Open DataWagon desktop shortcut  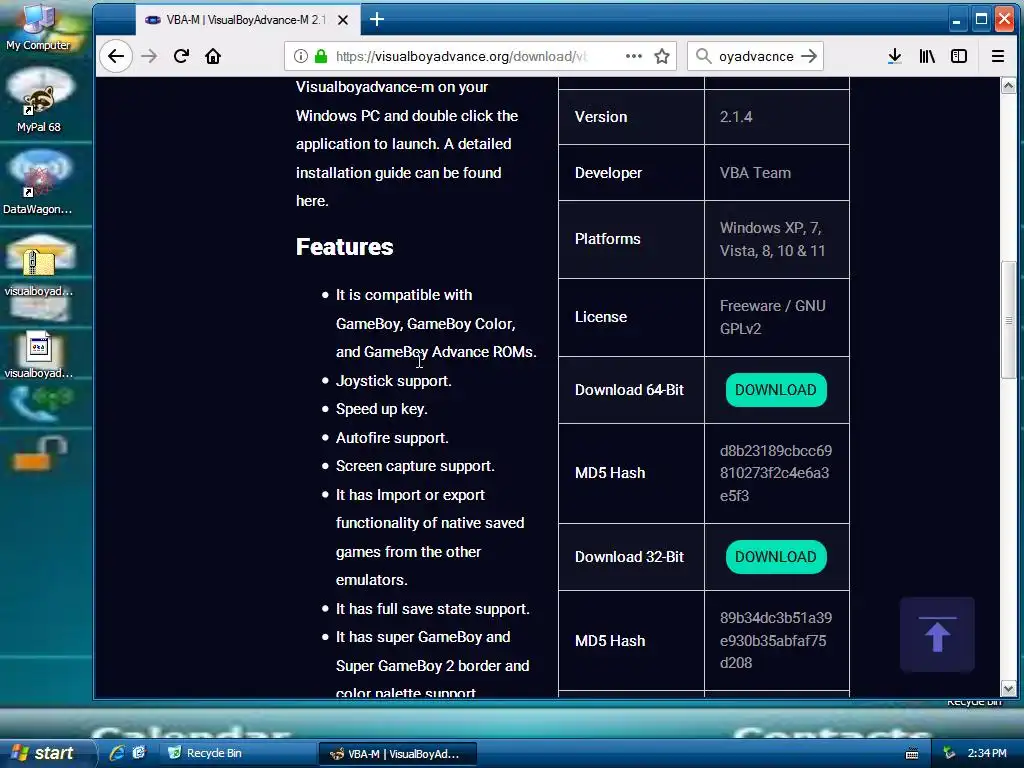[x=38, y=182]
